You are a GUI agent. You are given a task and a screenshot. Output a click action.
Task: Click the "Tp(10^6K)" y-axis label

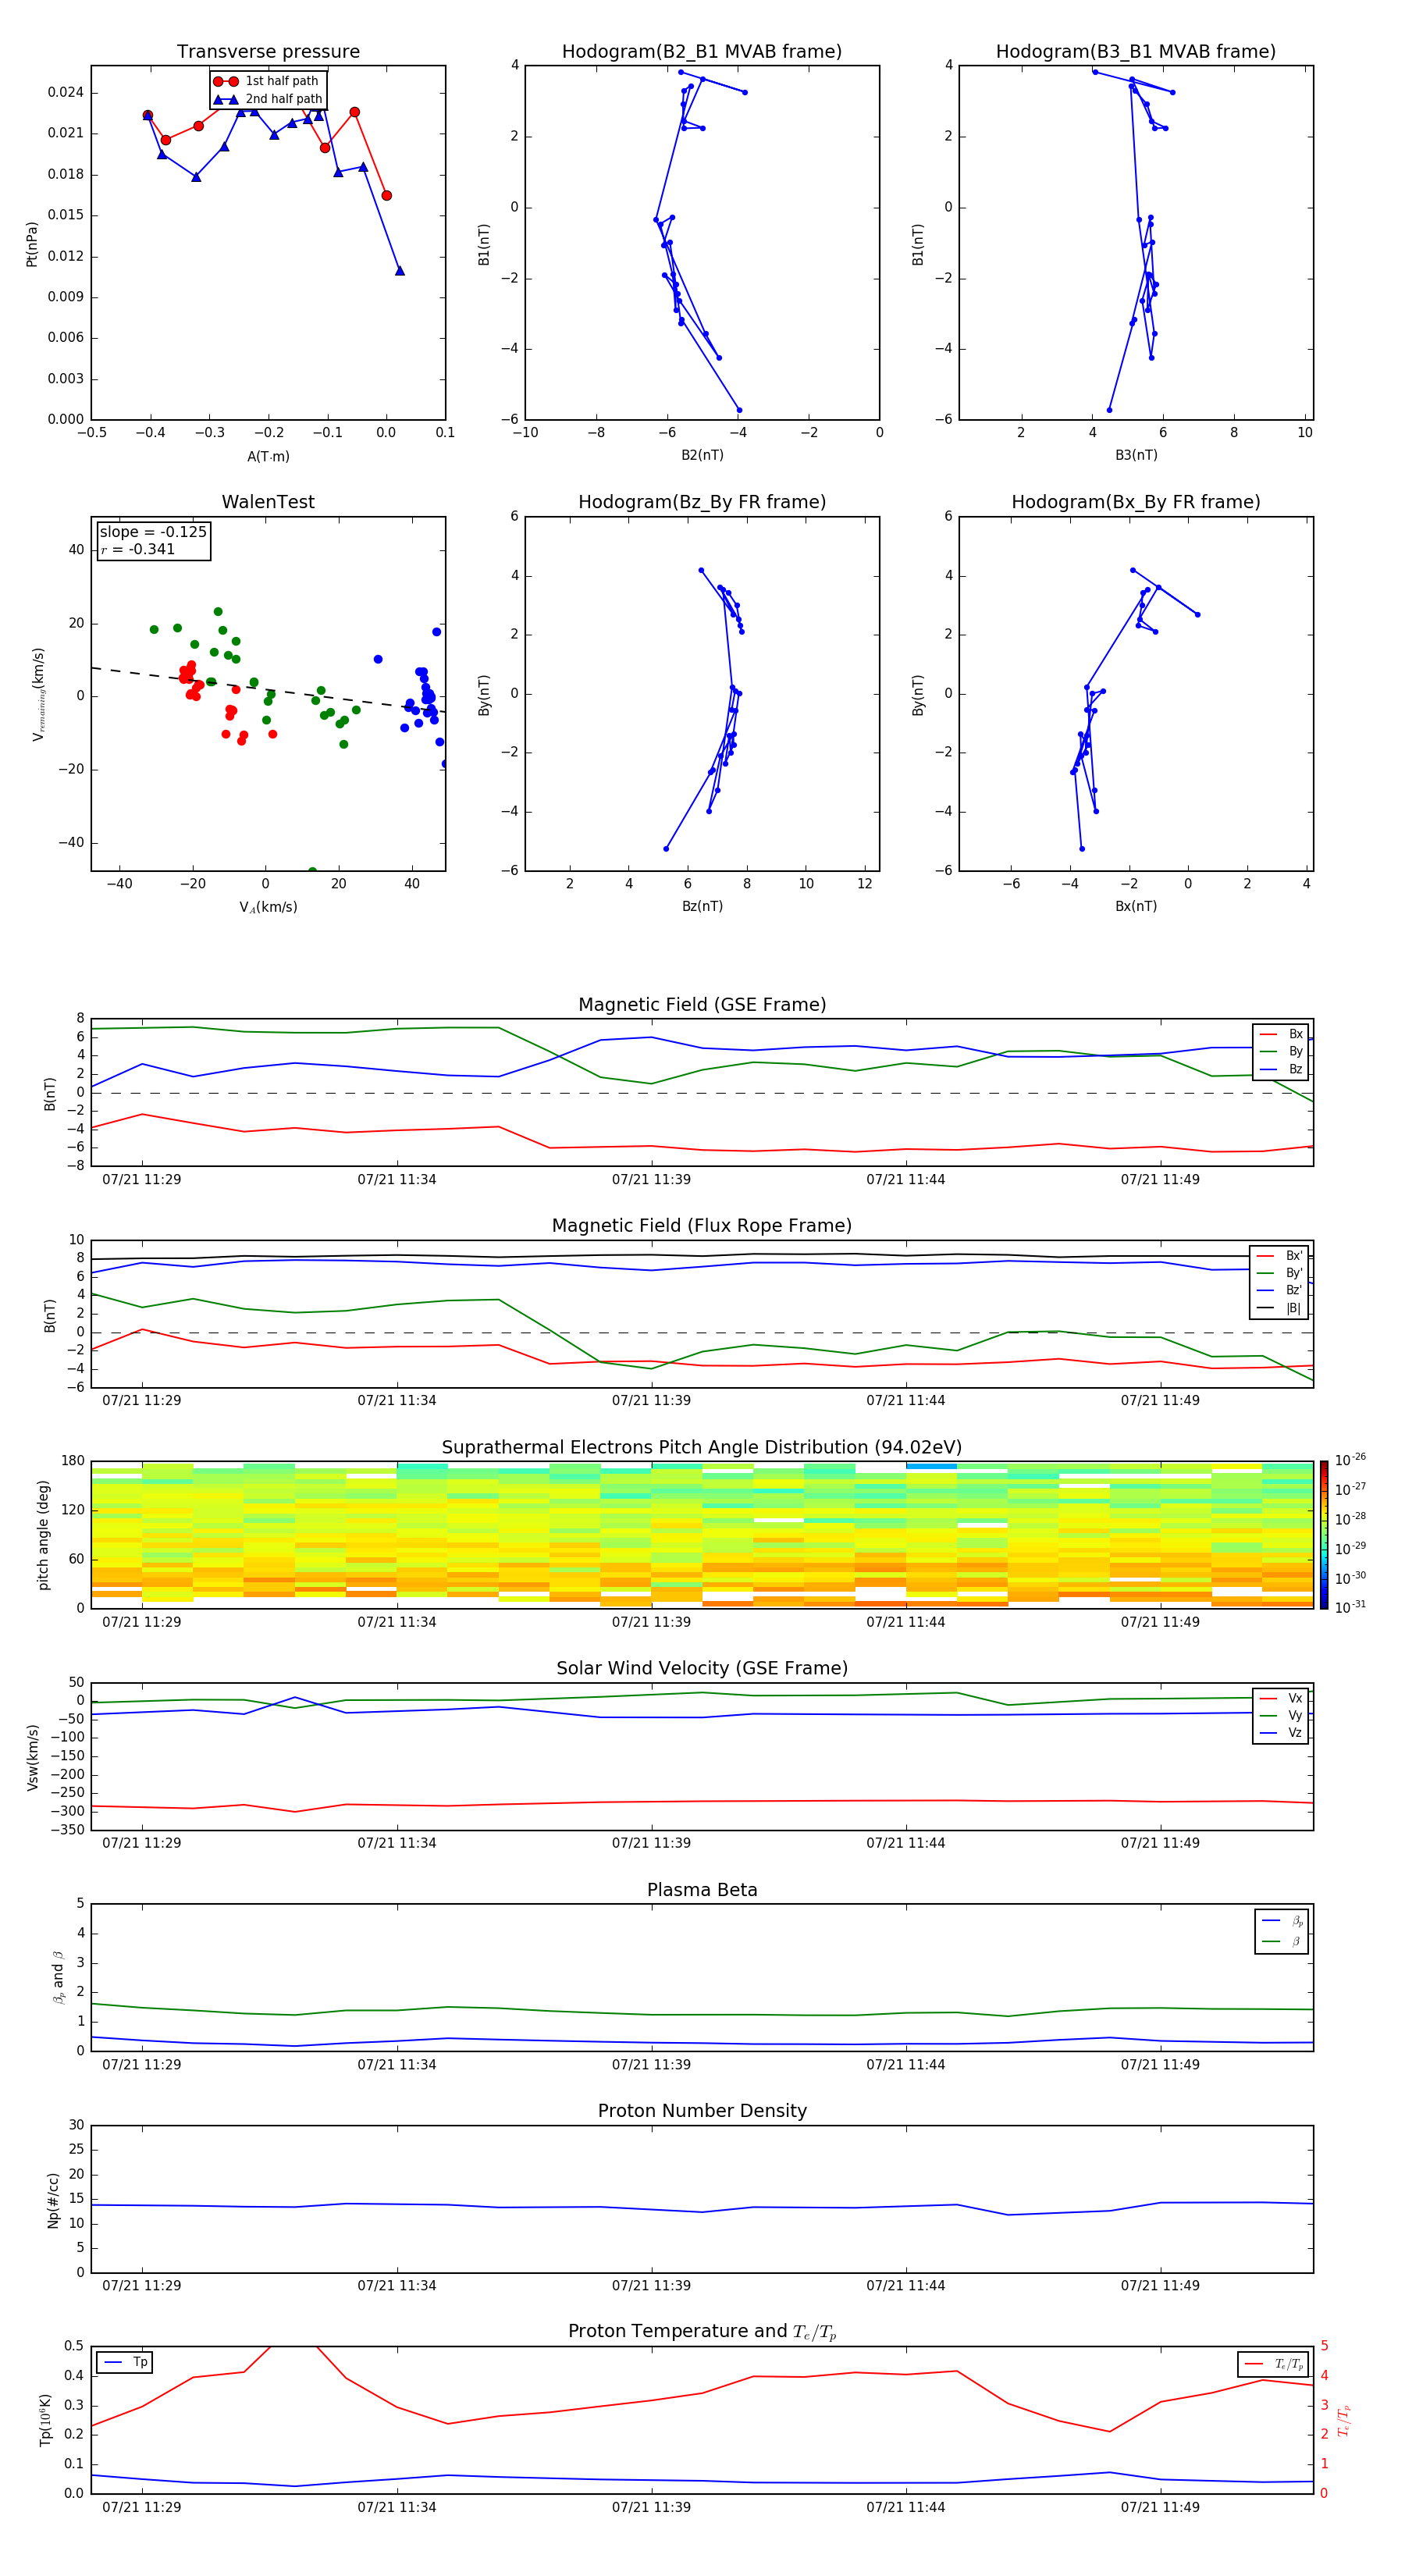point(45,2420)
